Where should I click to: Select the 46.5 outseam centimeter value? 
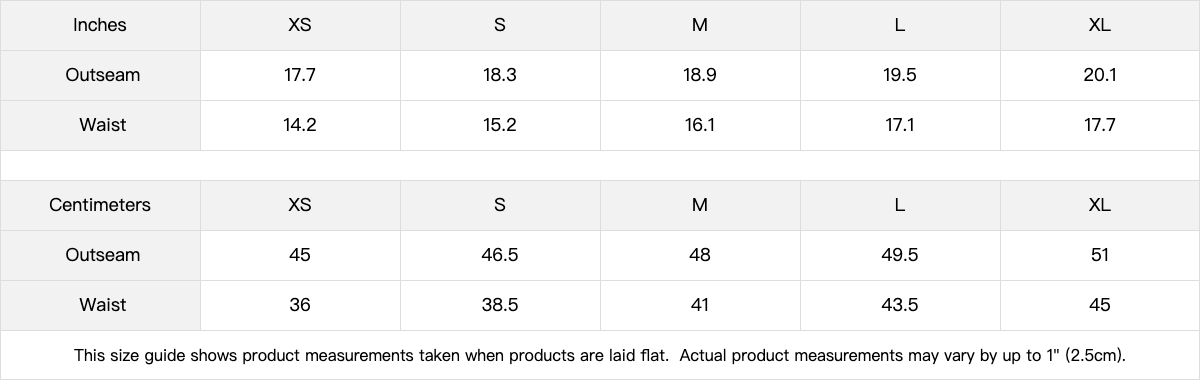(x=500, y=255)
